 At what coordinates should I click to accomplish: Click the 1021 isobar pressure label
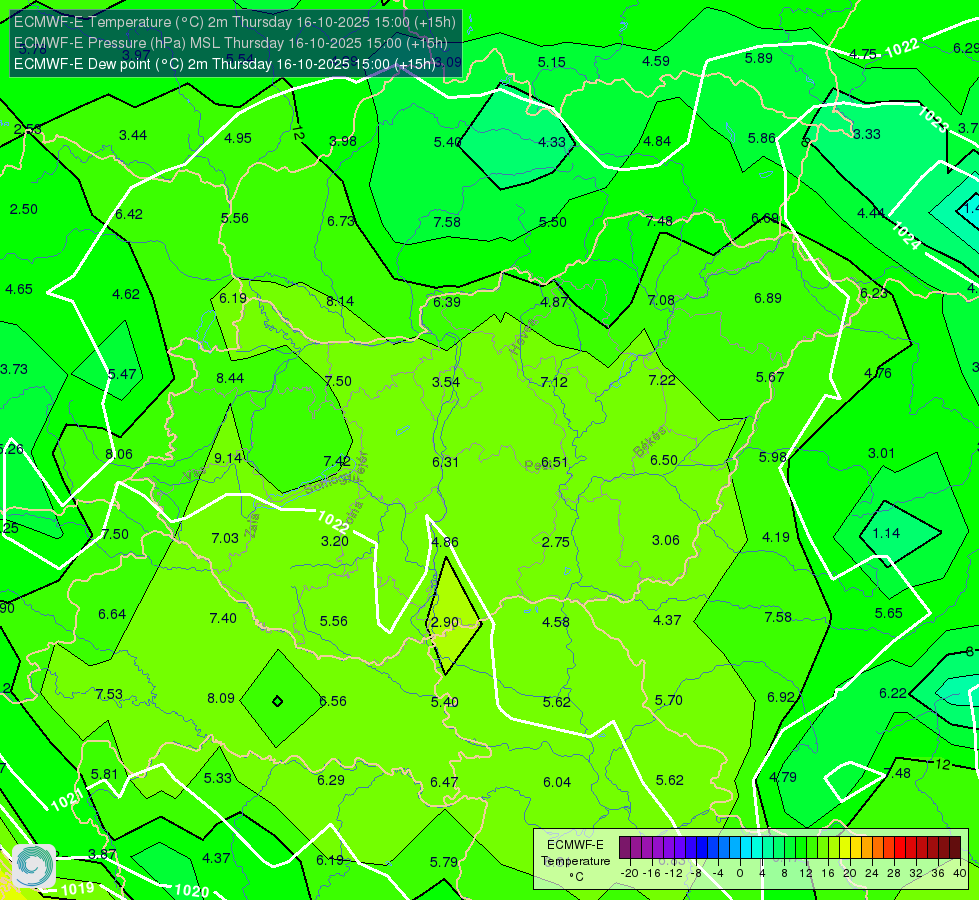[x=67, y=799]
